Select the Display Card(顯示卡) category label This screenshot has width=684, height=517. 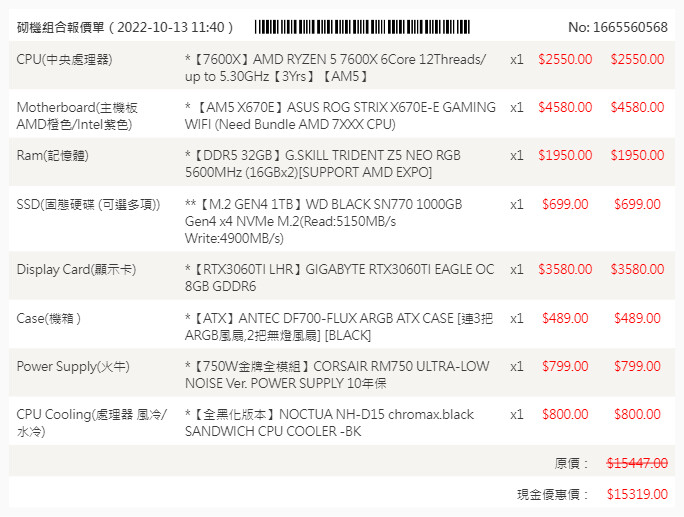[x=76, y=269]
